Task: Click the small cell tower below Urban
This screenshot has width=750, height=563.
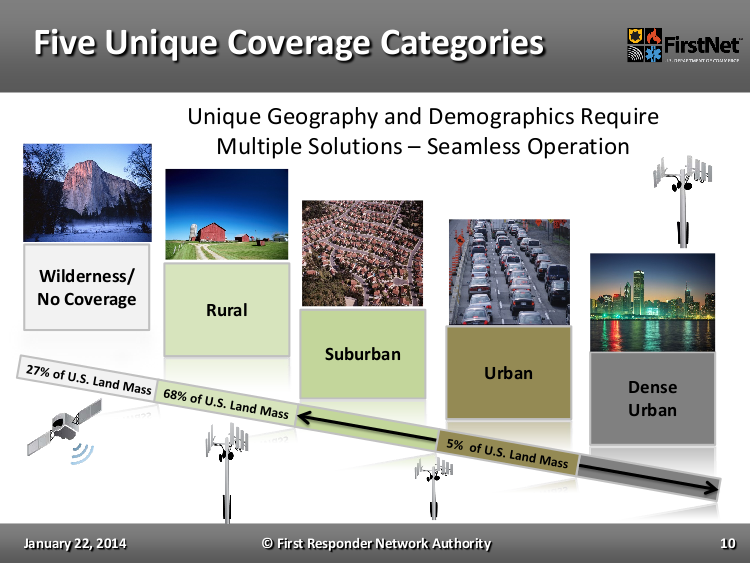Action: point(433,488)
